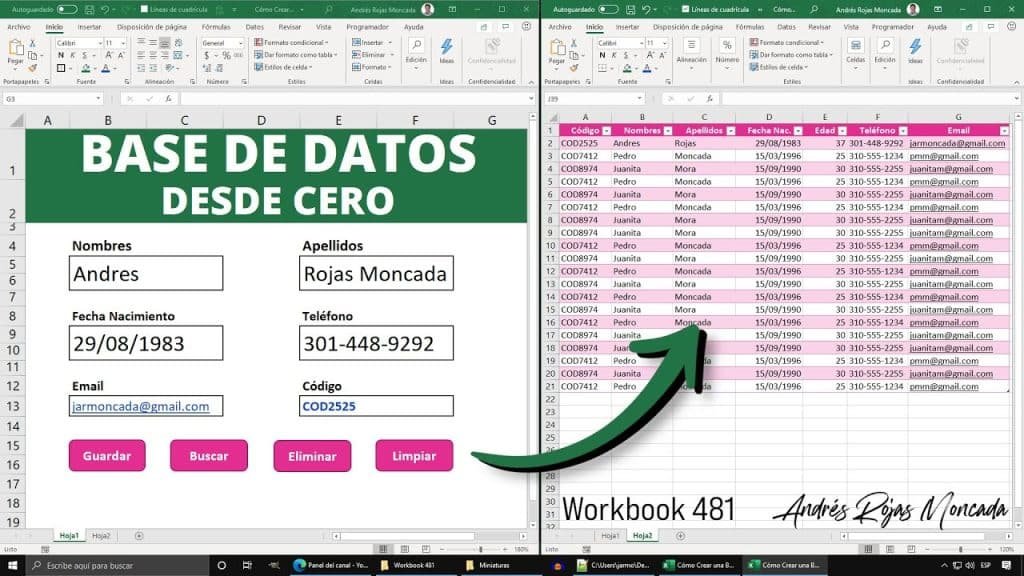Screen dimensions: 1024x576
Task: Toggle Autoguardado switch in the right window
Action: [607, 9]
